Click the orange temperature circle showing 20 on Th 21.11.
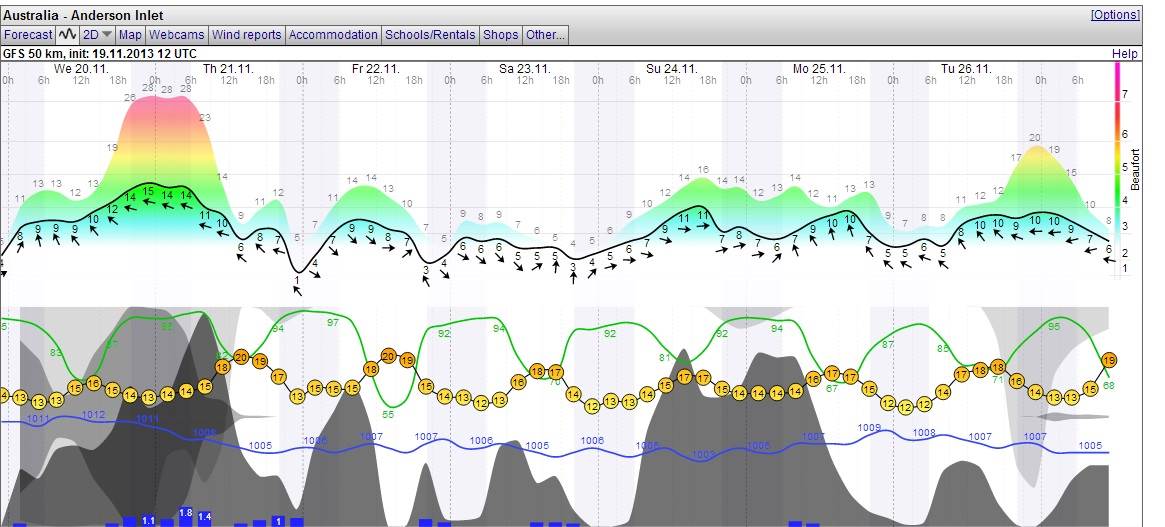Image resolution: width=1165 pixels, height=527 pixels. coord(241,356)
